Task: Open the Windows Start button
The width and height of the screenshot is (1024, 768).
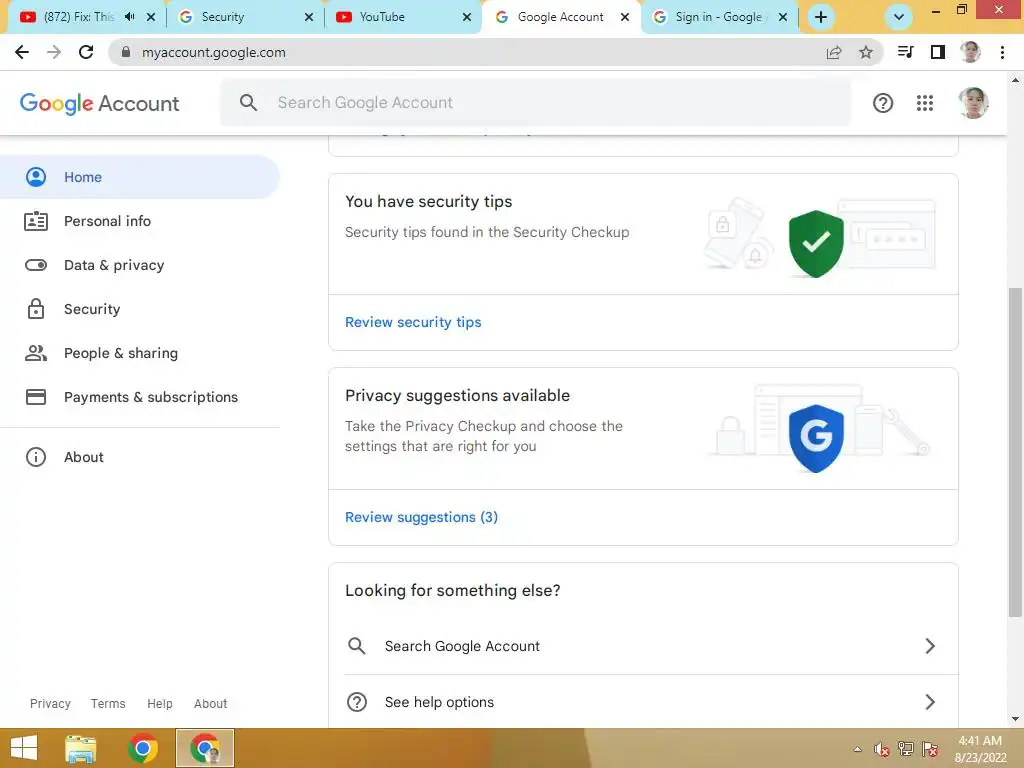Action: click(x=24, y=748)
